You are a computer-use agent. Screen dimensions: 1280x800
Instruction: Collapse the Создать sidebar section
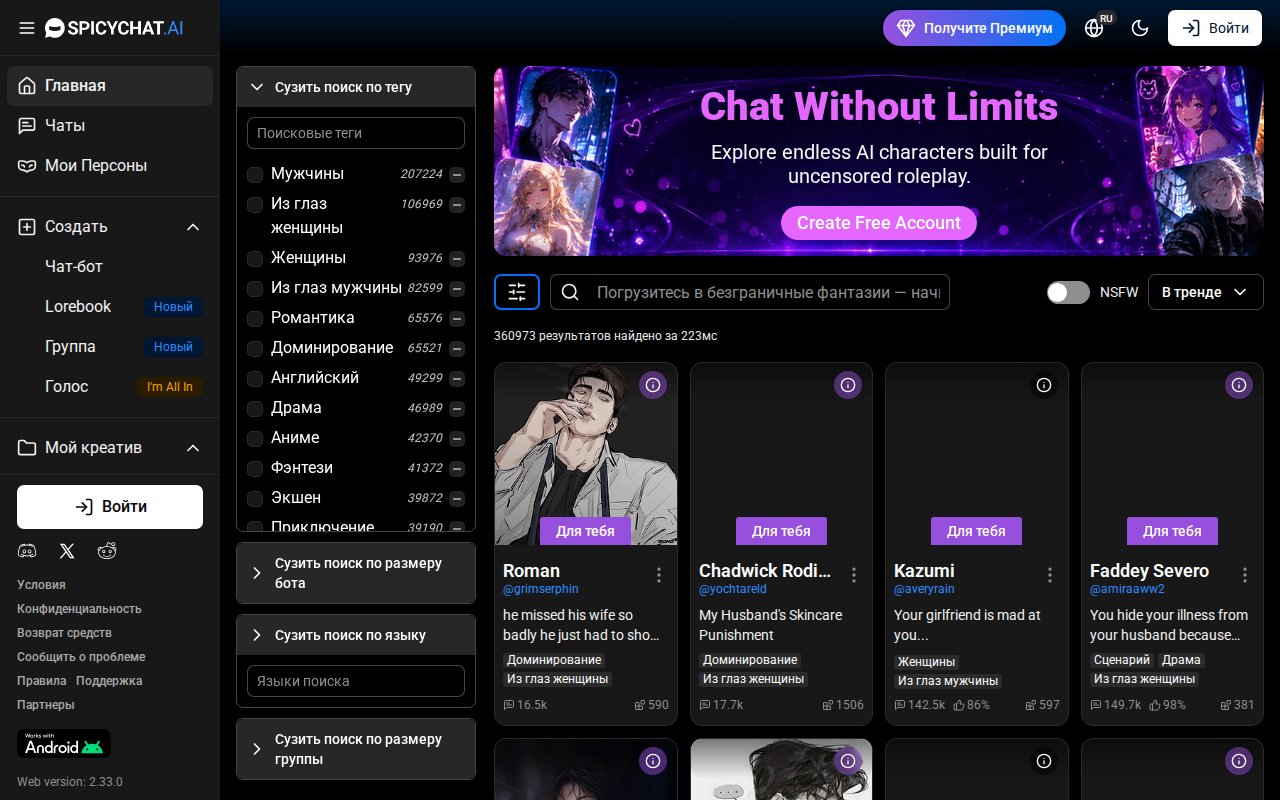[x=193, y=227]
